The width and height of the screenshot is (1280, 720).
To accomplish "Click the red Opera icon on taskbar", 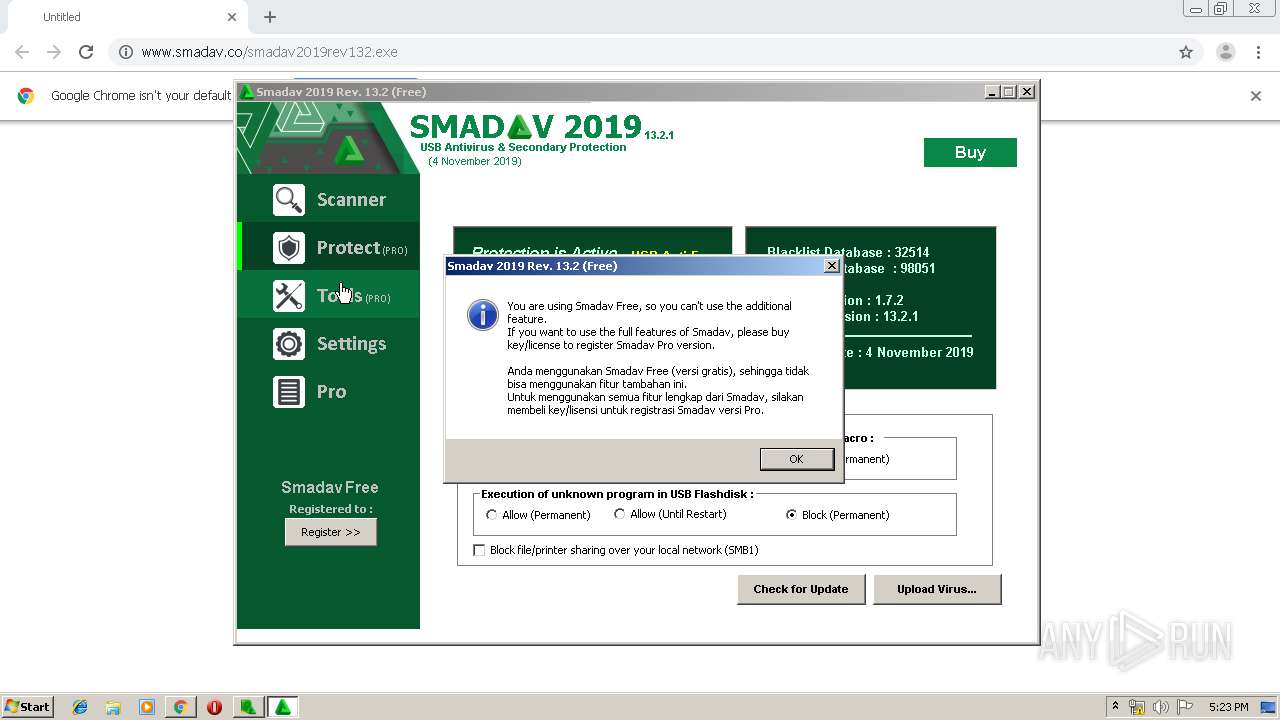I will (x=214, y=707).
